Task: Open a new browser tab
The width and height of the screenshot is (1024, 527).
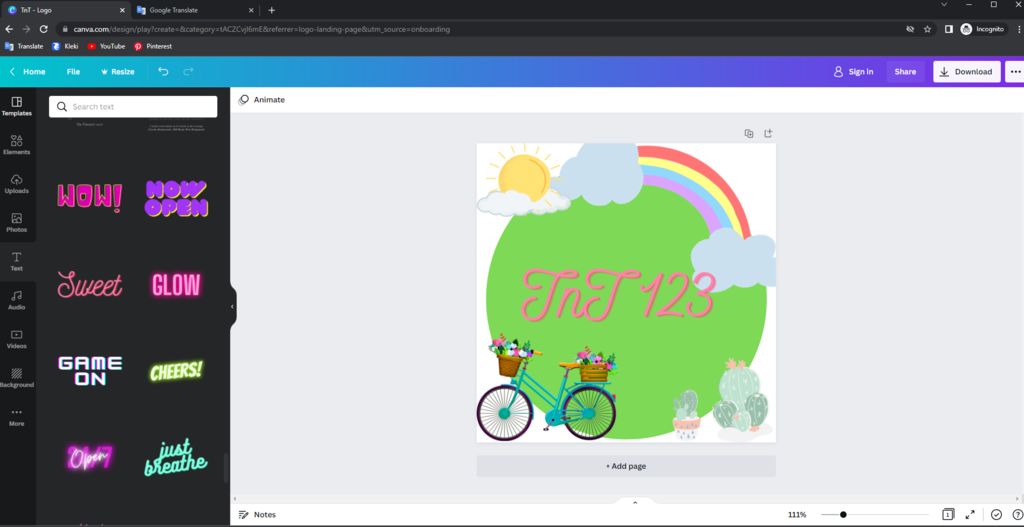Action: (272, 10)
